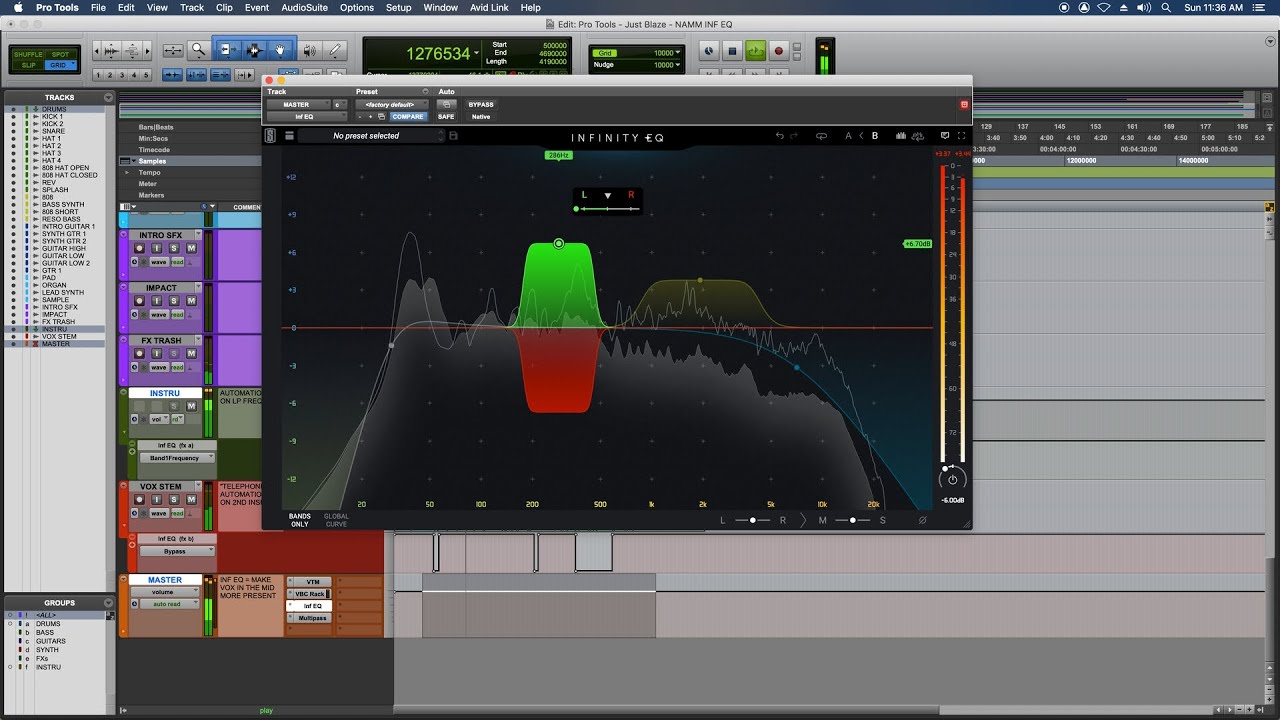The image size is (1280, 720).
Task: Click the M/S balance slider handle
Action: click(853, 520)
